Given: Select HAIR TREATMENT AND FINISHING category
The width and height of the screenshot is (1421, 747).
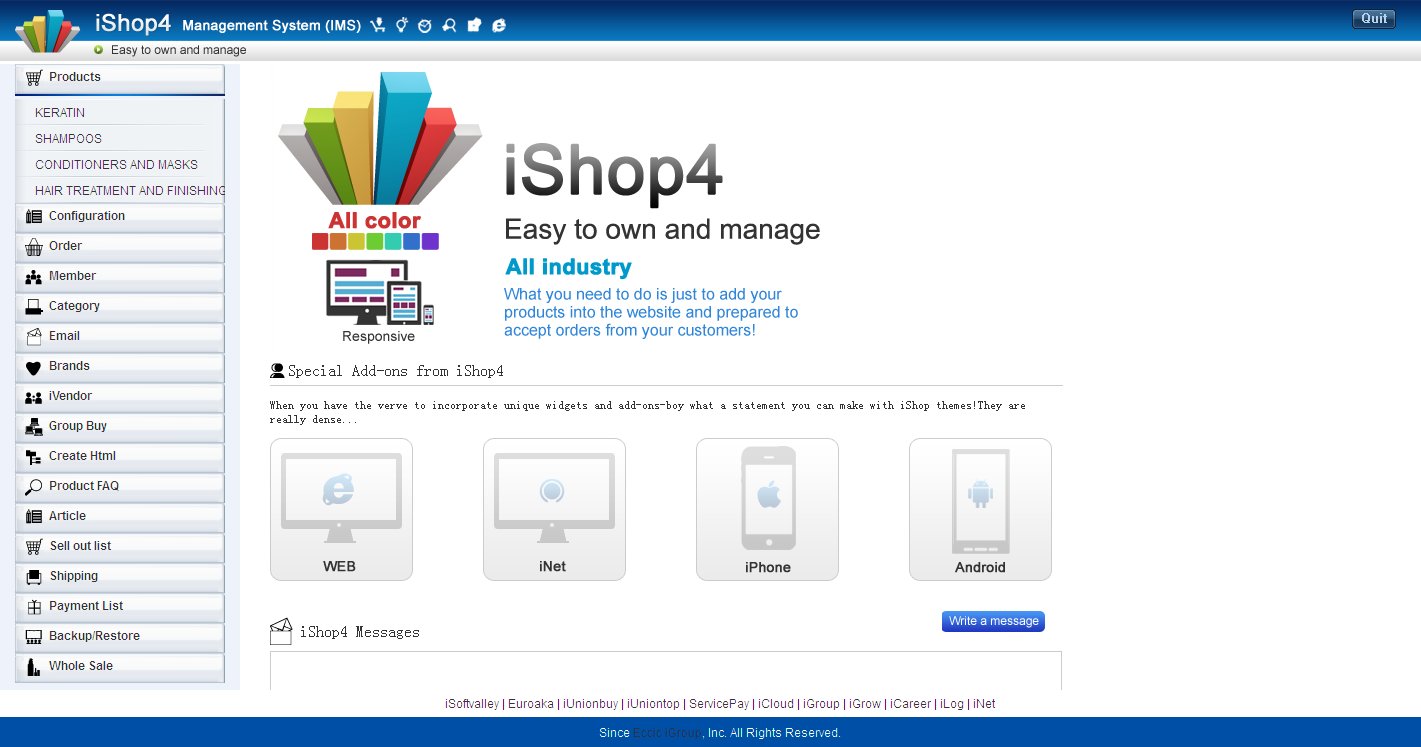Looking at the screenshot, I should [x=130, y=191].
